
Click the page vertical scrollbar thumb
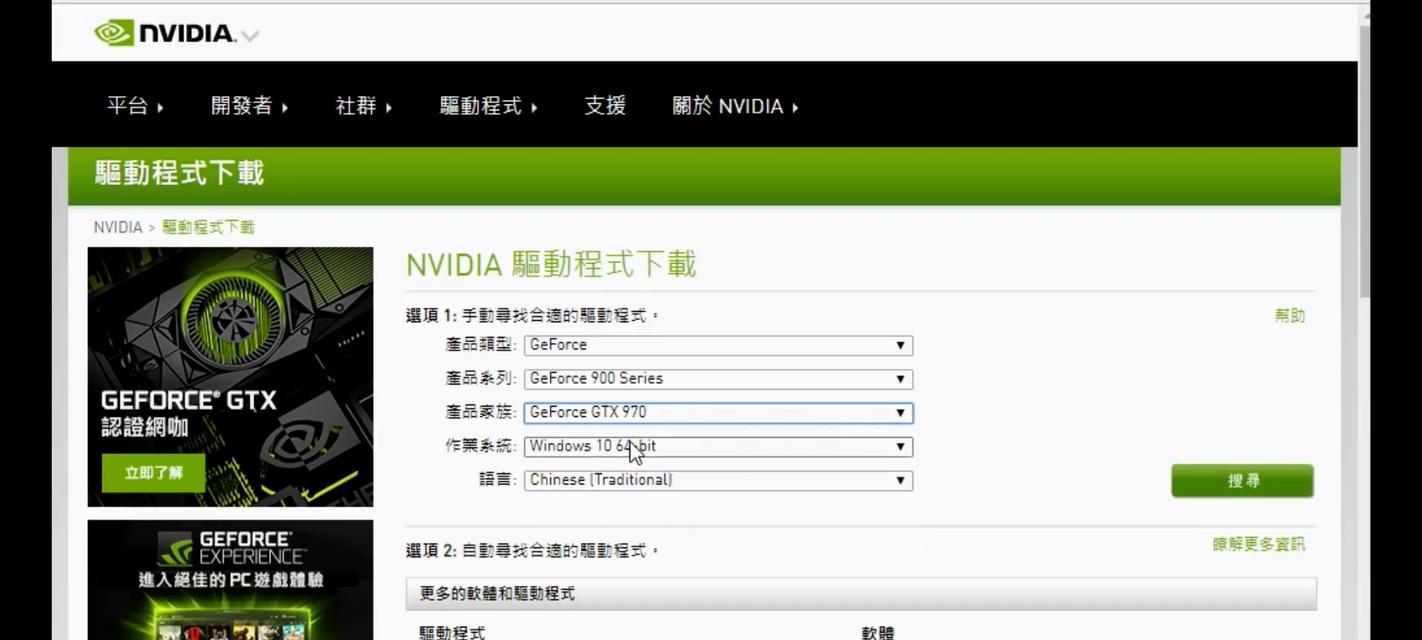(x=1364, y=160)
